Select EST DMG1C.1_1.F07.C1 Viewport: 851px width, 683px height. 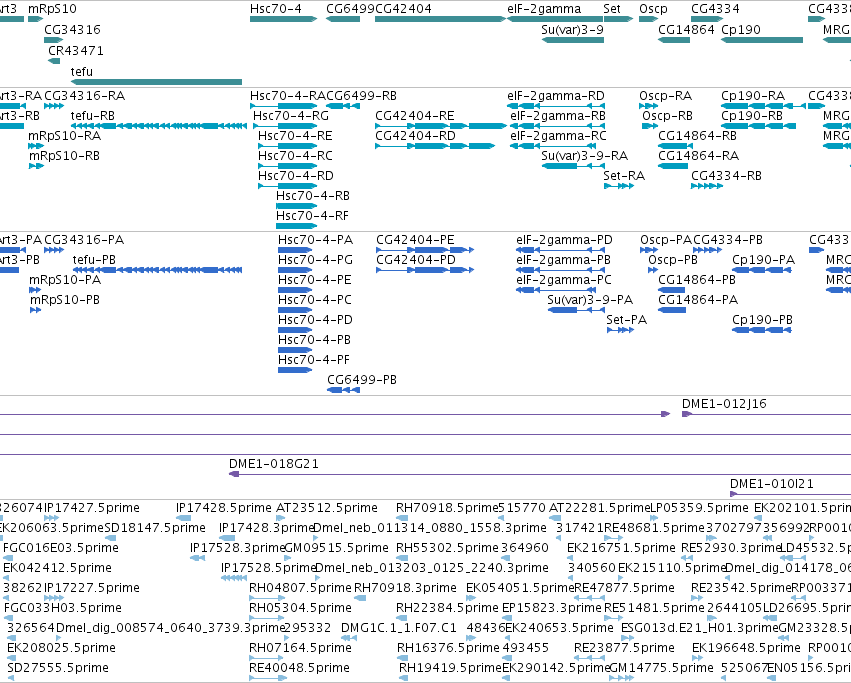[x=399, y=628]
